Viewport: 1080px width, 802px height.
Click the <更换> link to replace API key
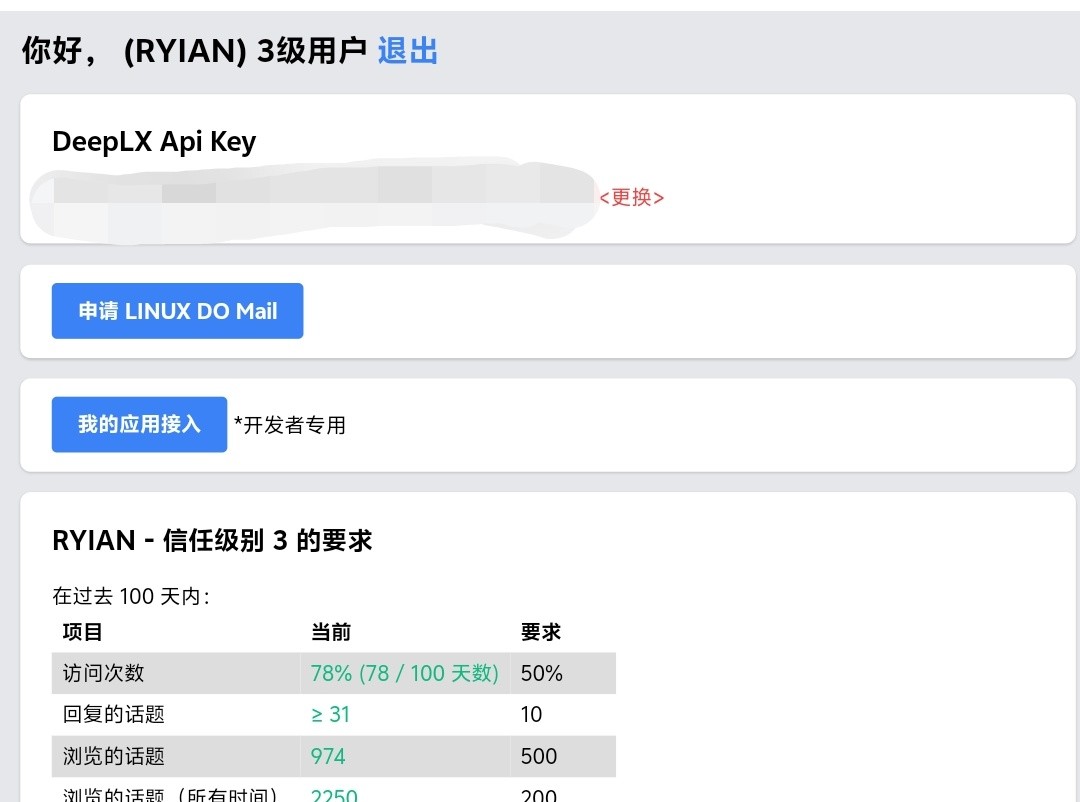pos(632,198)
